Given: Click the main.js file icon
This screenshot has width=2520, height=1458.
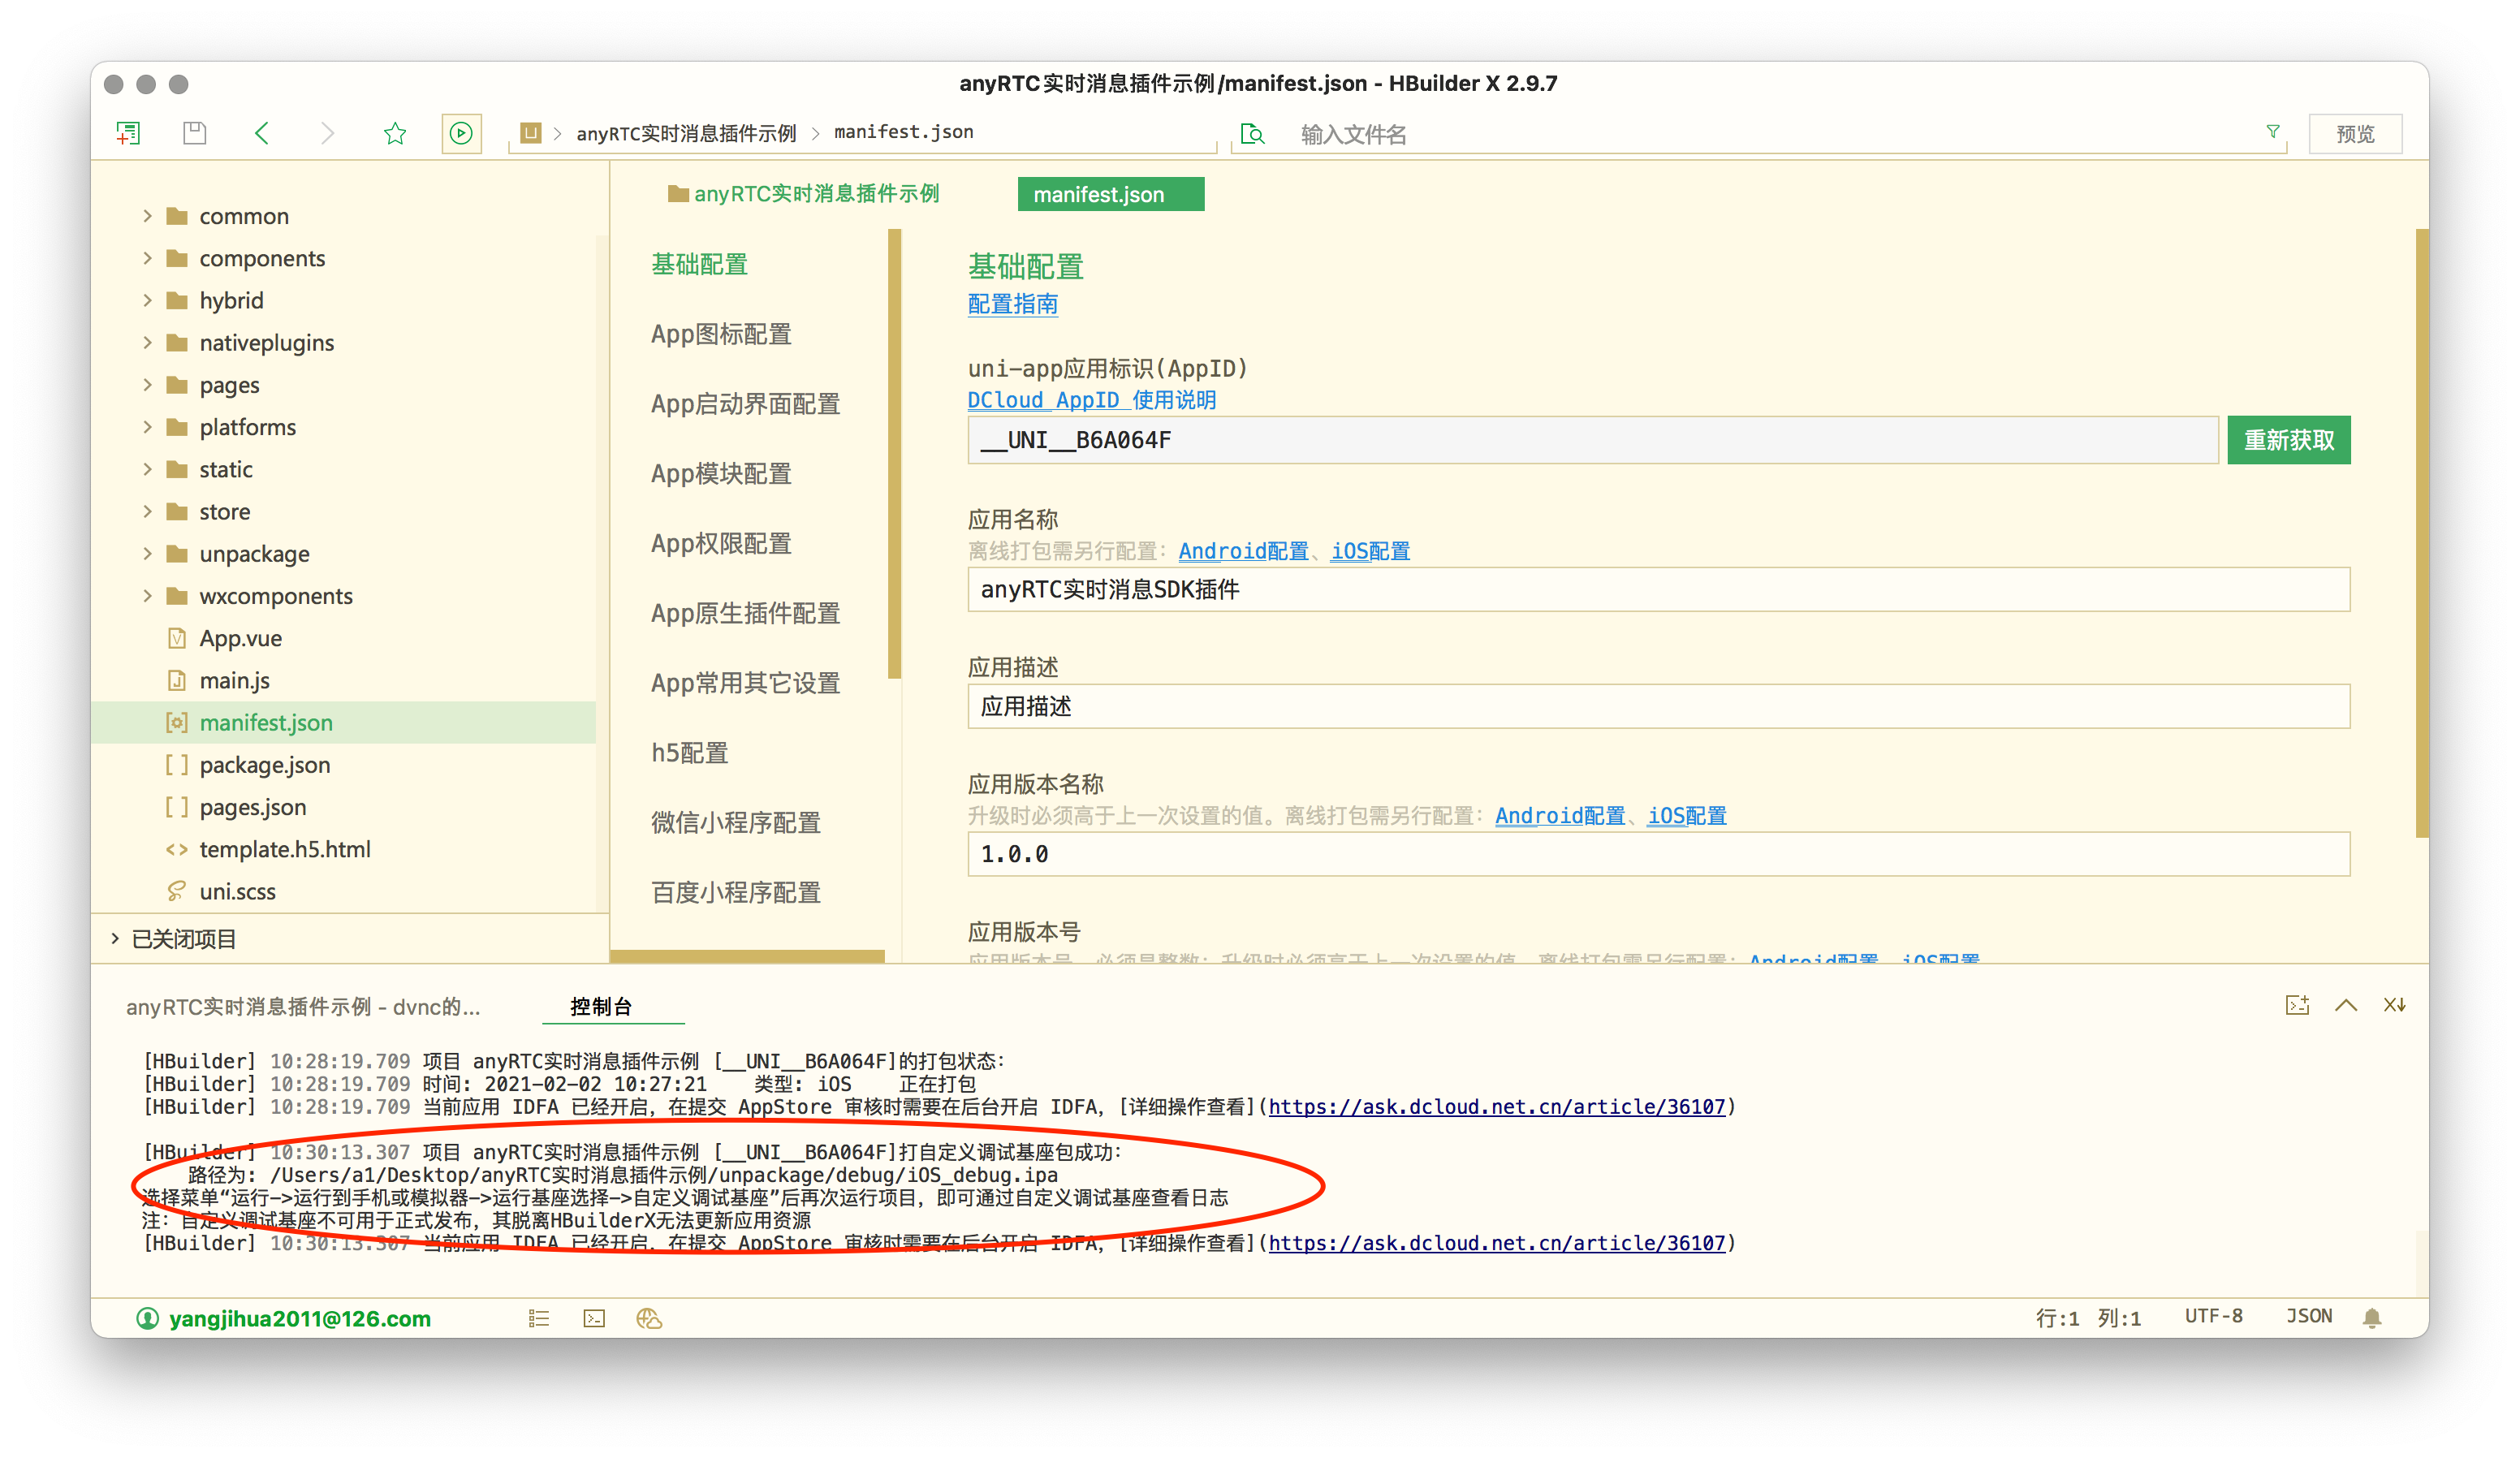Looking at the screenshot, I should (x=177, y=680).
